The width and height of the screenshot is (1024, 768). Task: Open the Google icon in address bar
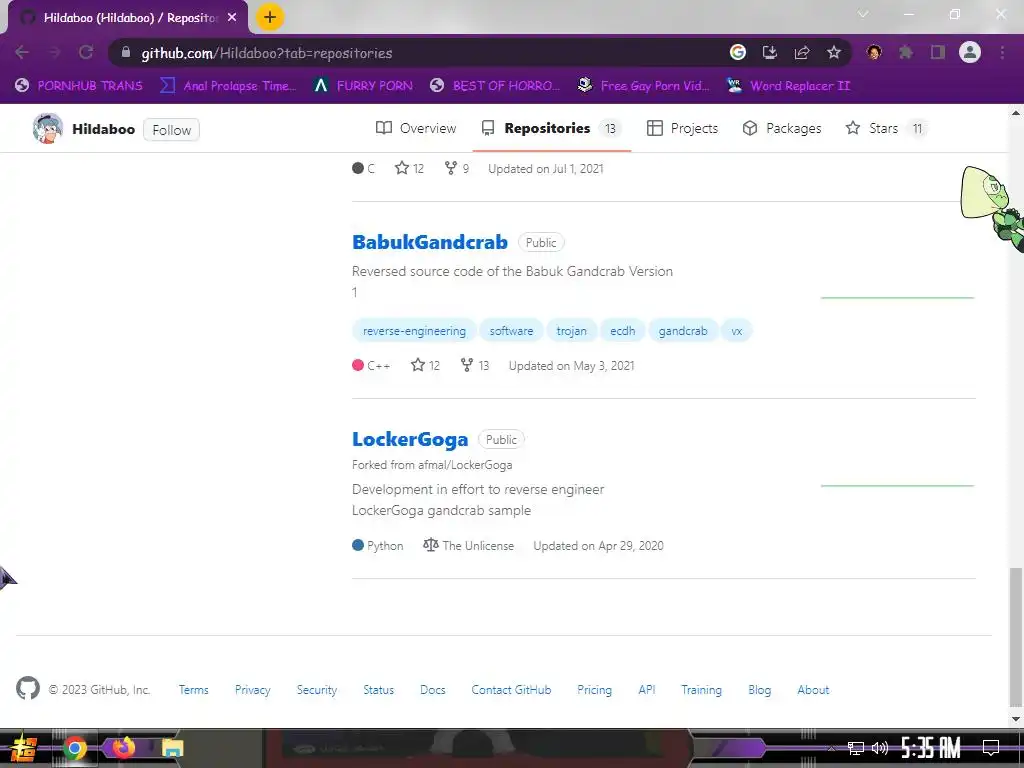(737, 52)
